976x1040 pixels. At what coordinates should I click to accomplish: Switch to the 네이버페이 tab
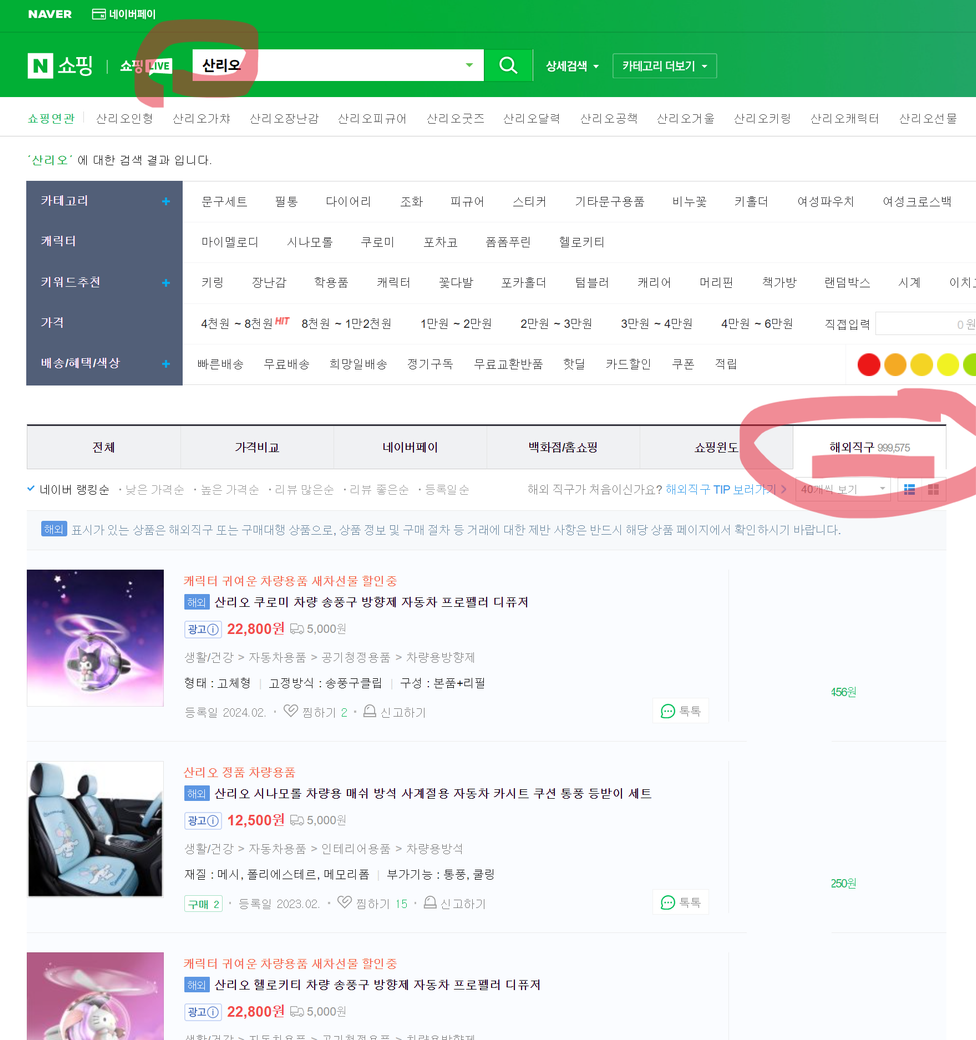[x=410, y=448]
